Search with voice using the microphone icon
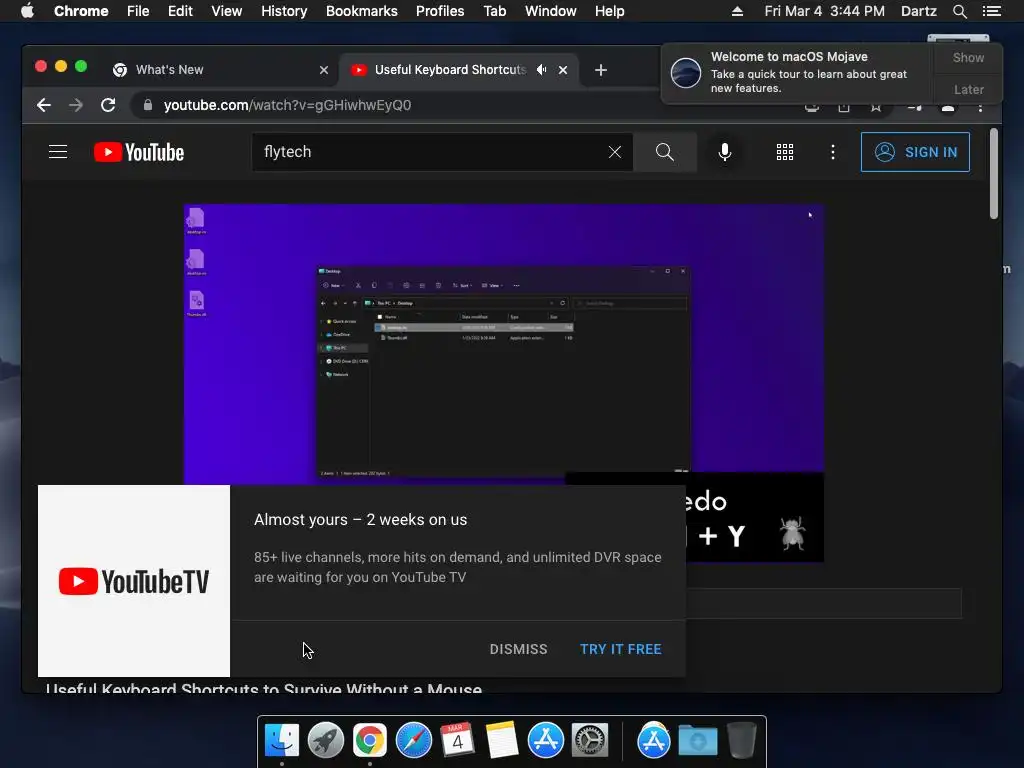Screen dimensions: 1024x768 point(724,152)
